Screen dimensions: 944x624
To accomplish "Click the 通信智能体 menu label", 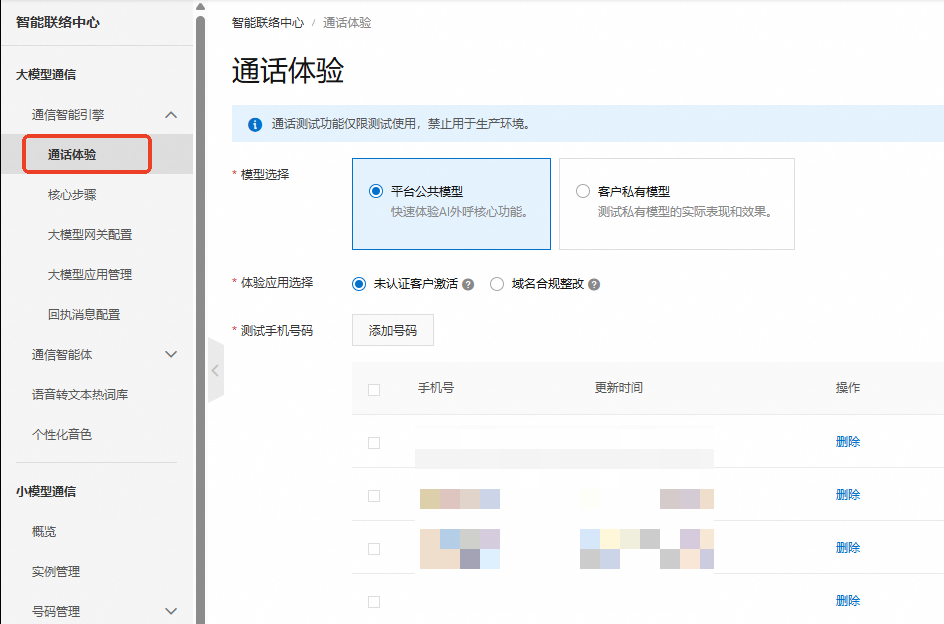I will (62, 354).
